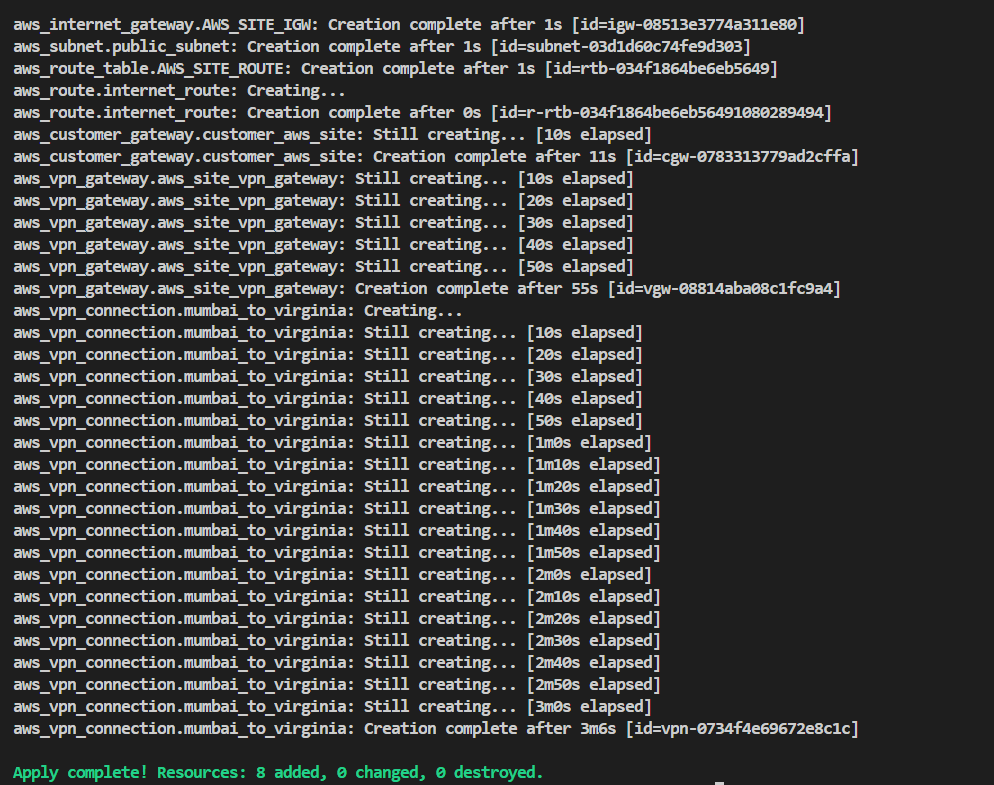Click mumbai_to_virginia line showing 1m30s elapsed
994x785 pixels.
pos(337,509)
